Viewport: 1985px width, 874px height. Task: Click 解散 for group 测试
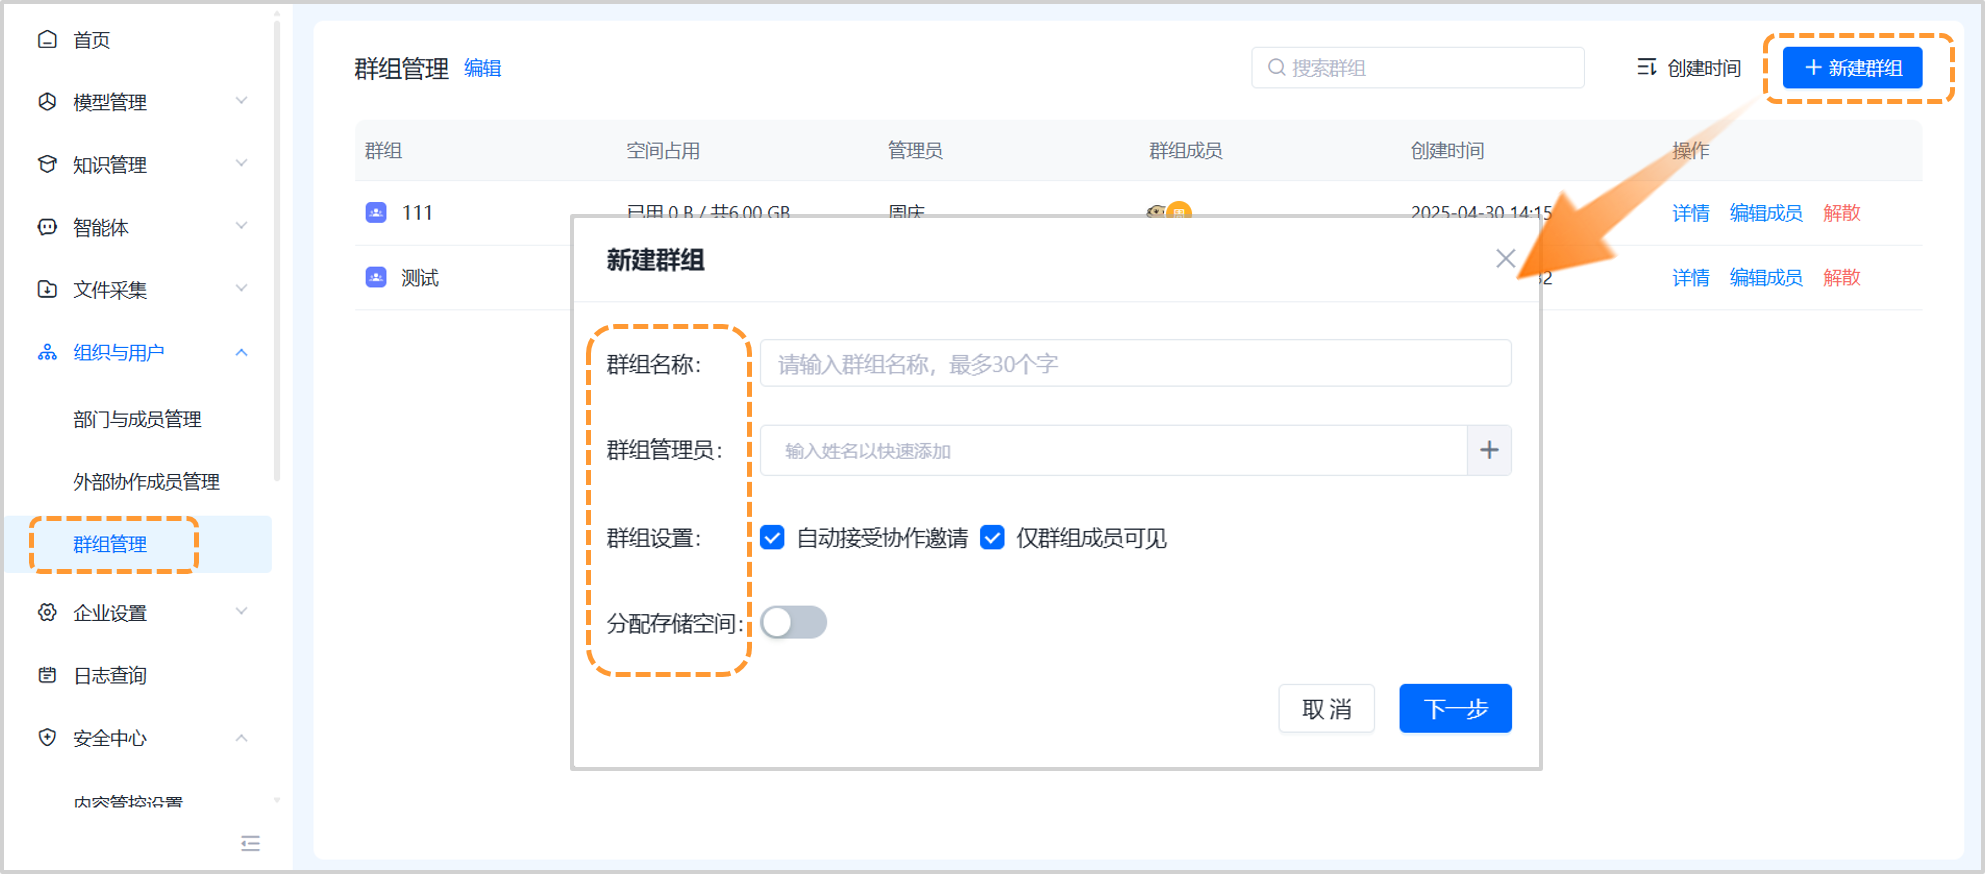(x=1842, y=277)
